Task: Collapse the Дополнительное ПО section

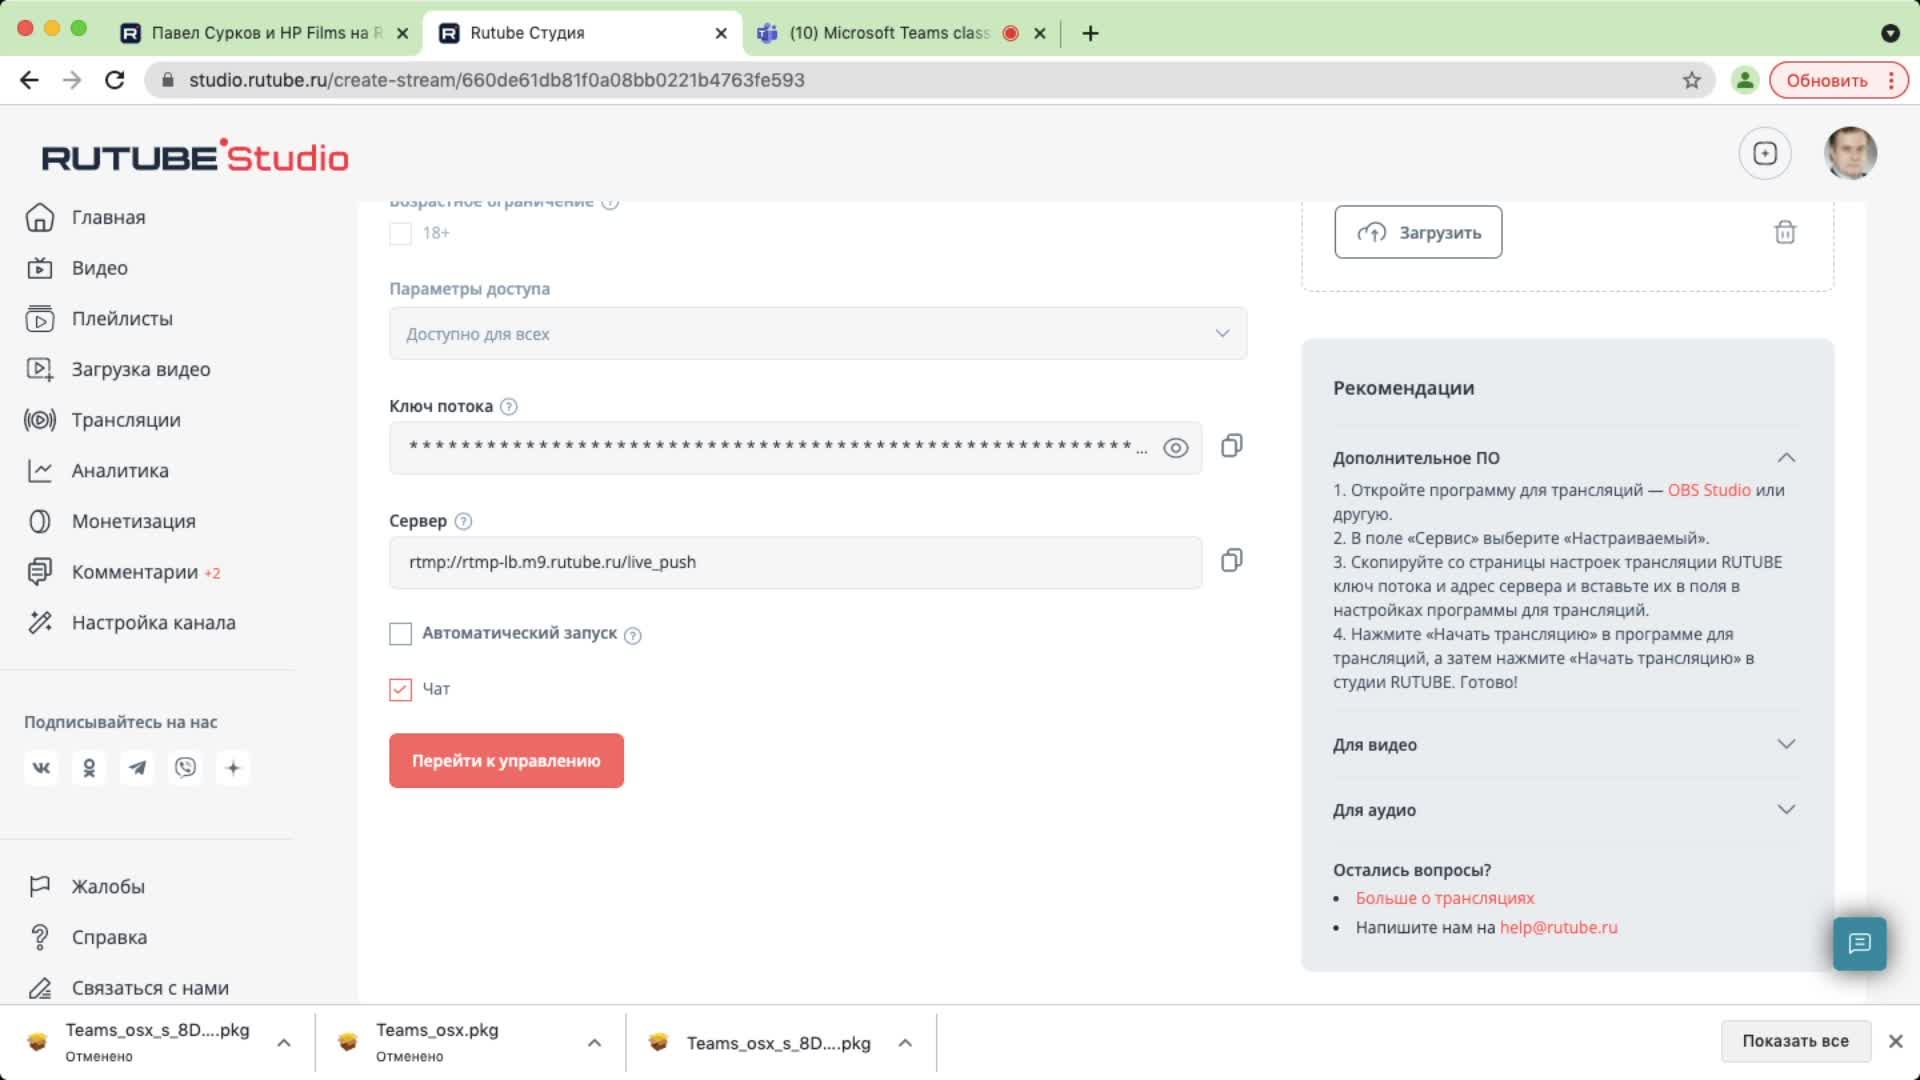Action: 1785,458
